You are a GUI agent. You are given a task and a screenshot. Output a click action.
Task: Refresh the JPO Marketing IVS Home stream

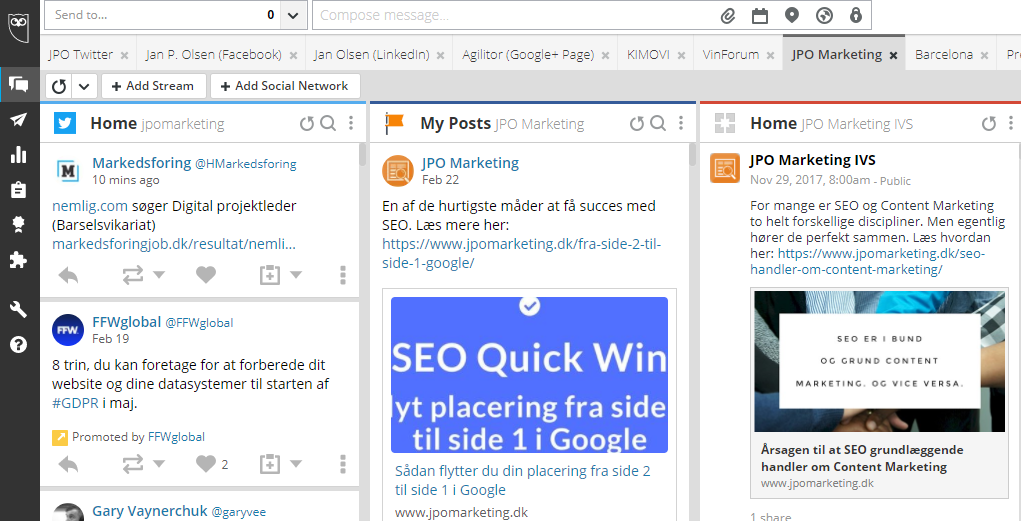point(988,123)
